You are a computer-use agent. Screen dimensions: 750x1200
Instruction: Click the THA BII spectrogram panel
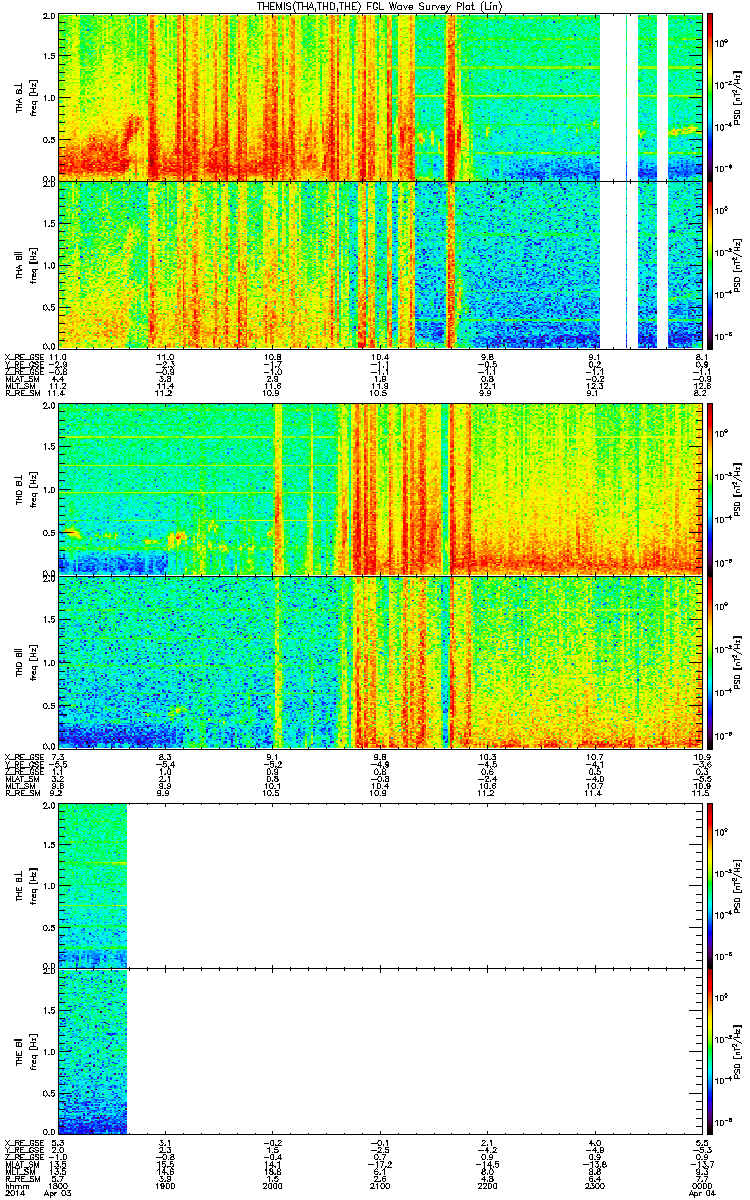(x=380, y=263)
